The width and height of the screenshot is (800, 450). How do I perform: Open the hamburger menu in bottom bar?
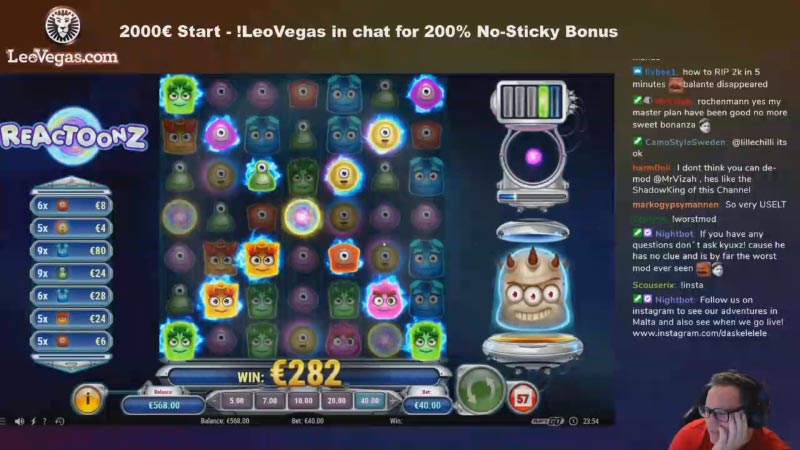[3, 421]
